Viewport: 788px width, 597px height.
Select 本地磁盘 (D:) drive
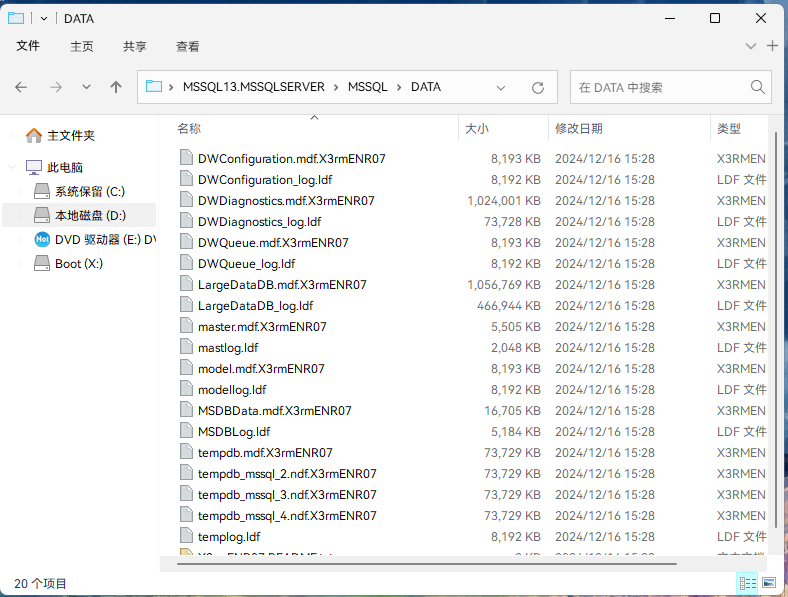tap(90, 216)
